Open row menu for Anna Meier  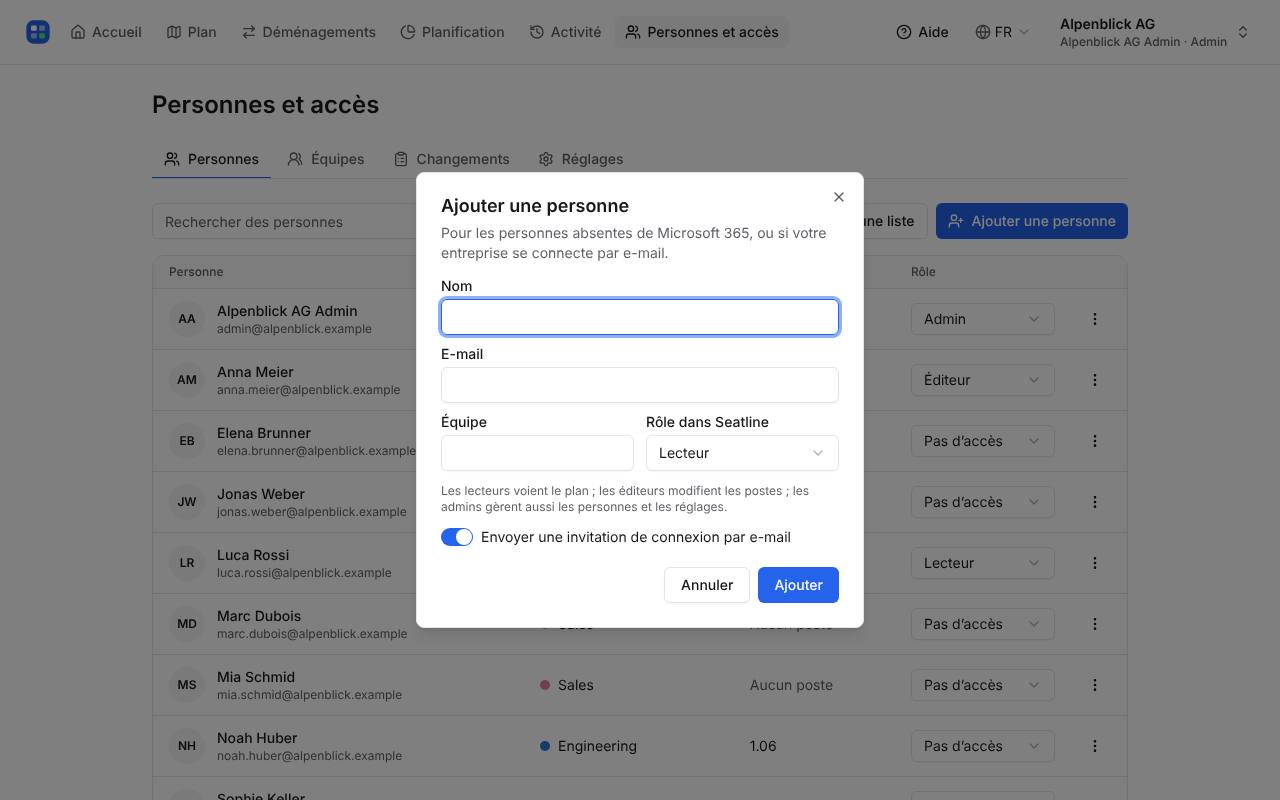pyautogui.click(x=1095, y=380)
